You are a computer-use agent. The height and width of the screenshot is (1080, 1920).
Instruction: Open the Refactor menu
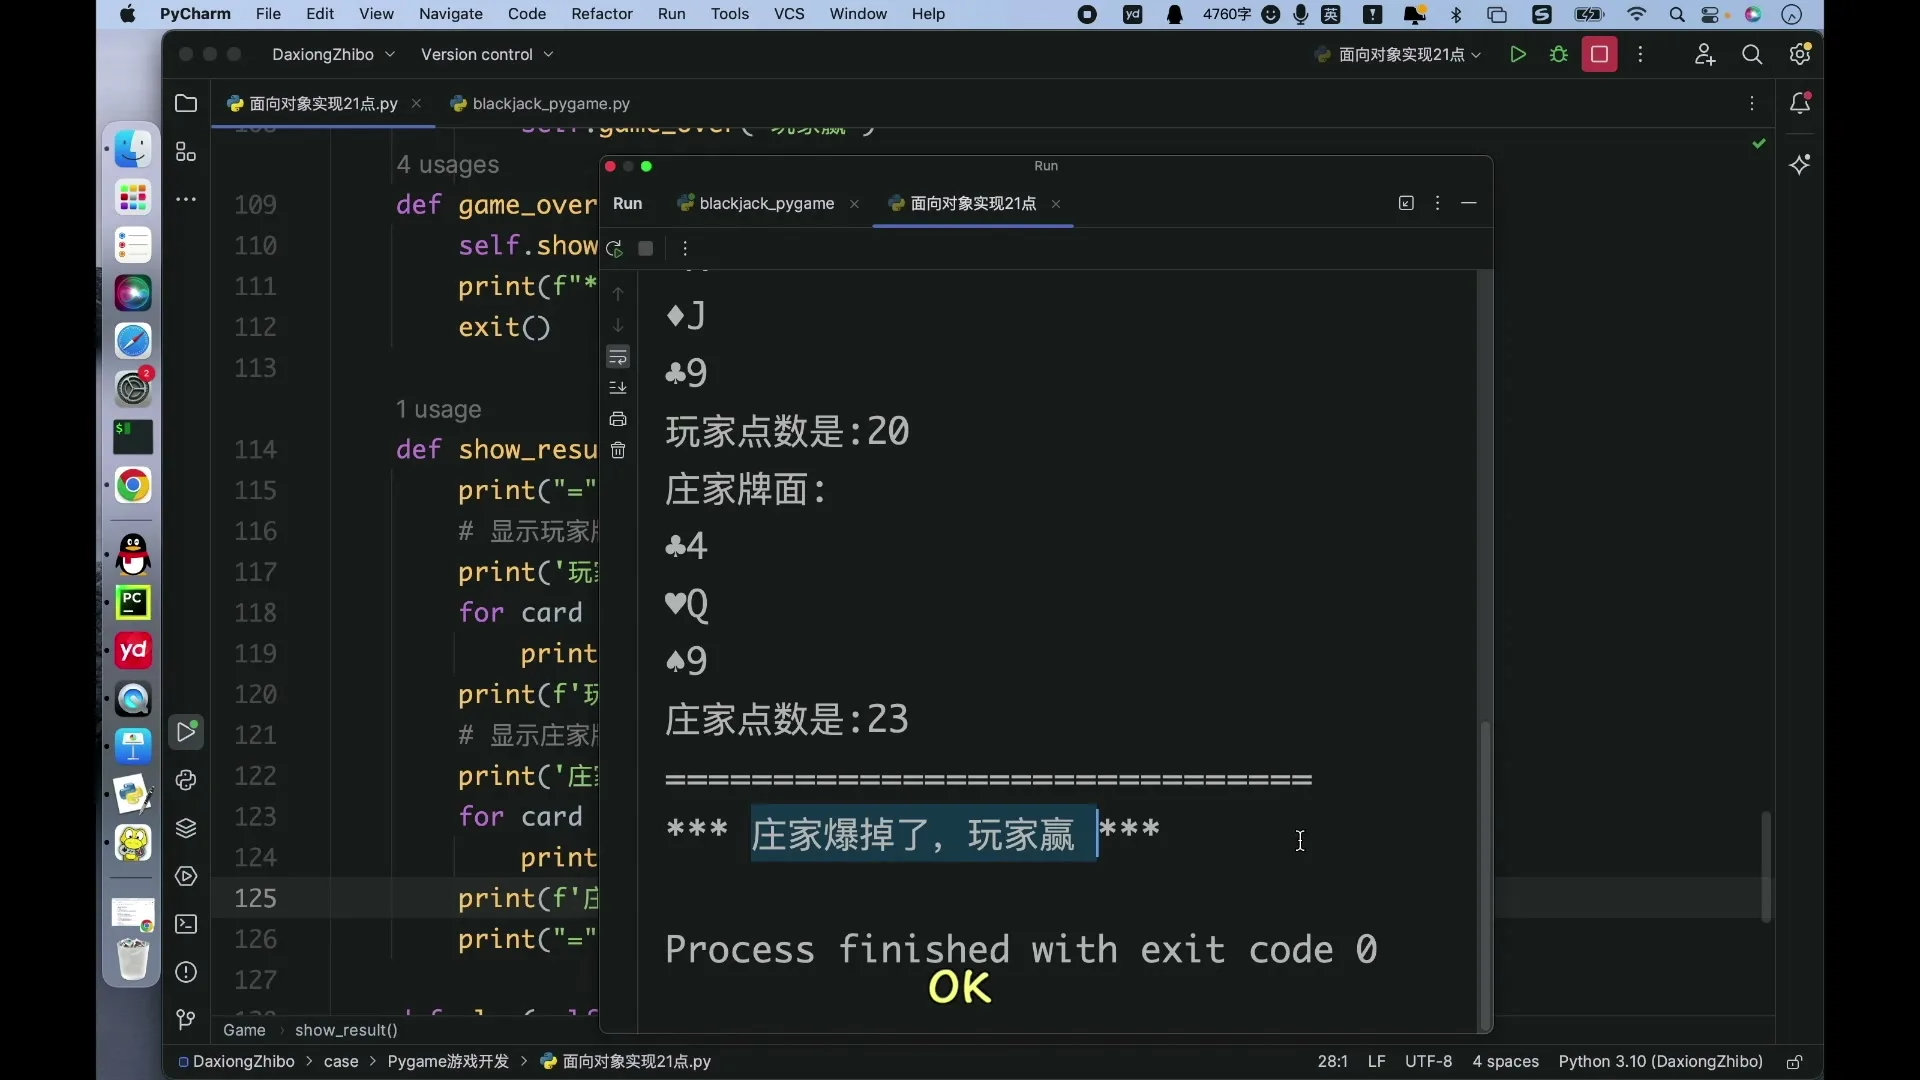pos(602,14)
